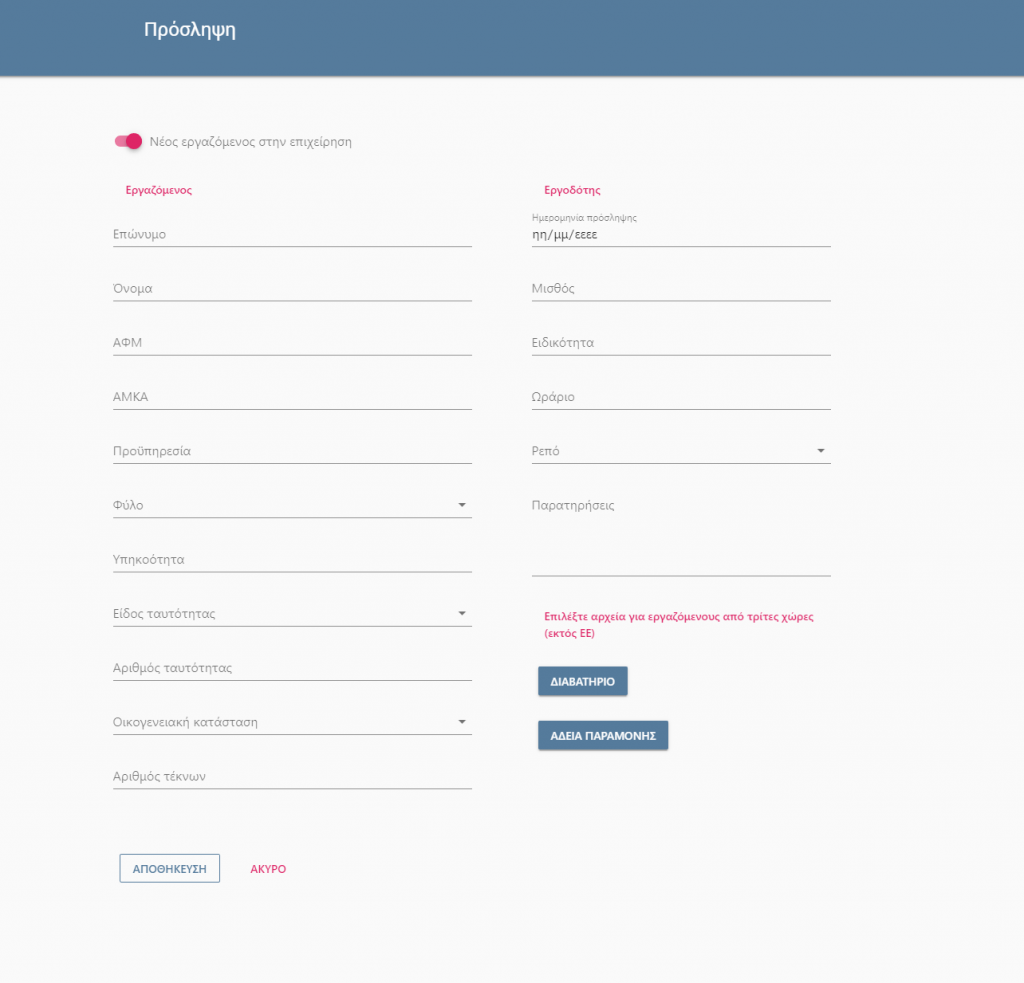This screenshot has width=1024, height=983.
Task: Expand the Είδος ταυτότητας dropdown
Action: point(292,613)
